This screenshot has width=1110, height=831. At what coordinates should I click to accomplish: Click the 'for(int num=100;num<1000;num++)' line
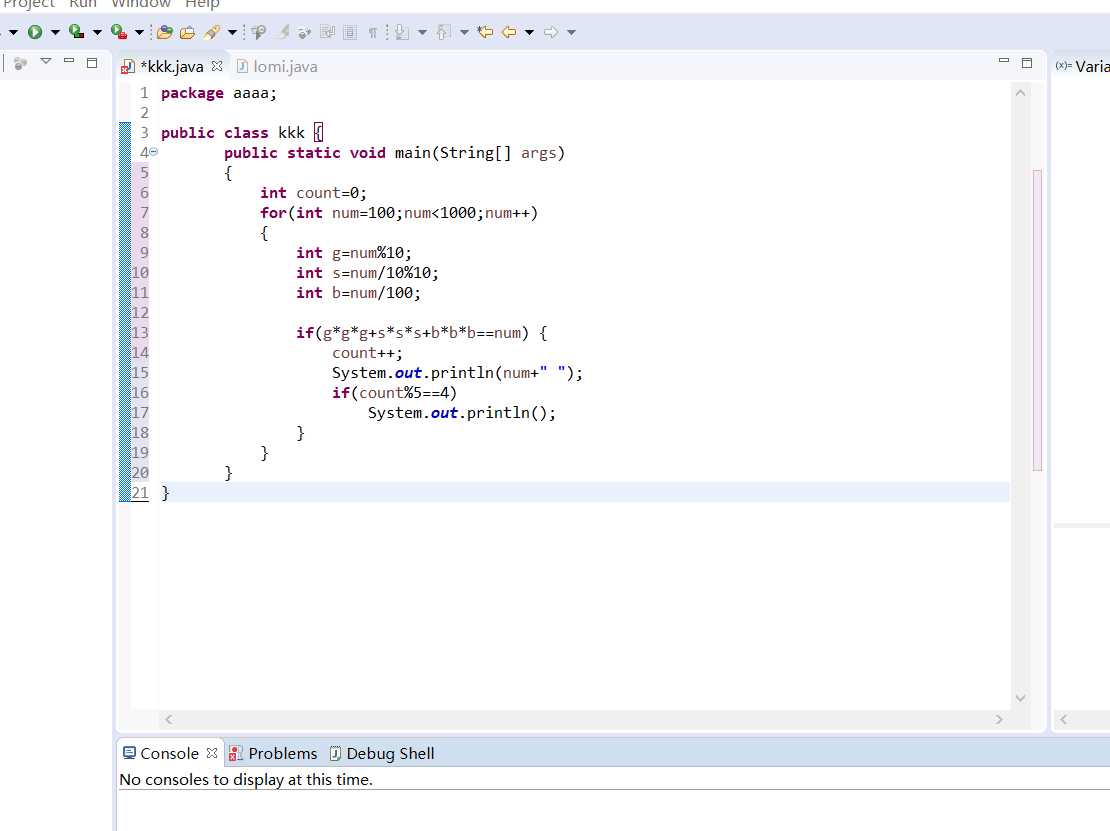399,212
